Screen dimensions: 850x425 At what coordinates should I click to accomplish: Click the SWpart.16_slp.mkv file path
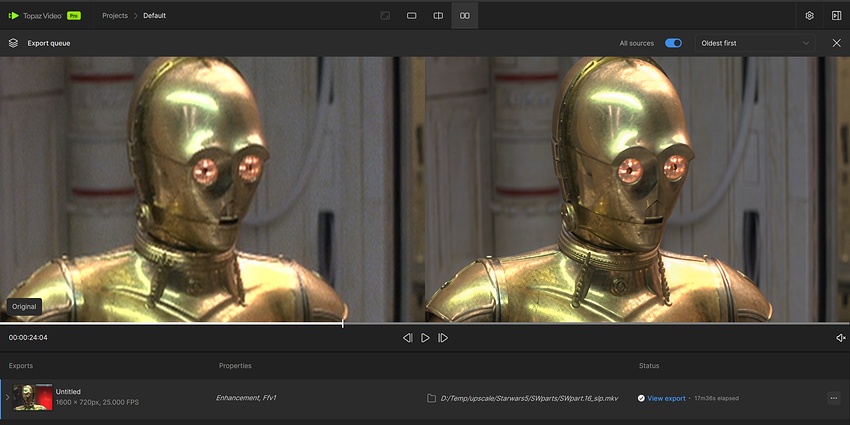pos(529,398)
